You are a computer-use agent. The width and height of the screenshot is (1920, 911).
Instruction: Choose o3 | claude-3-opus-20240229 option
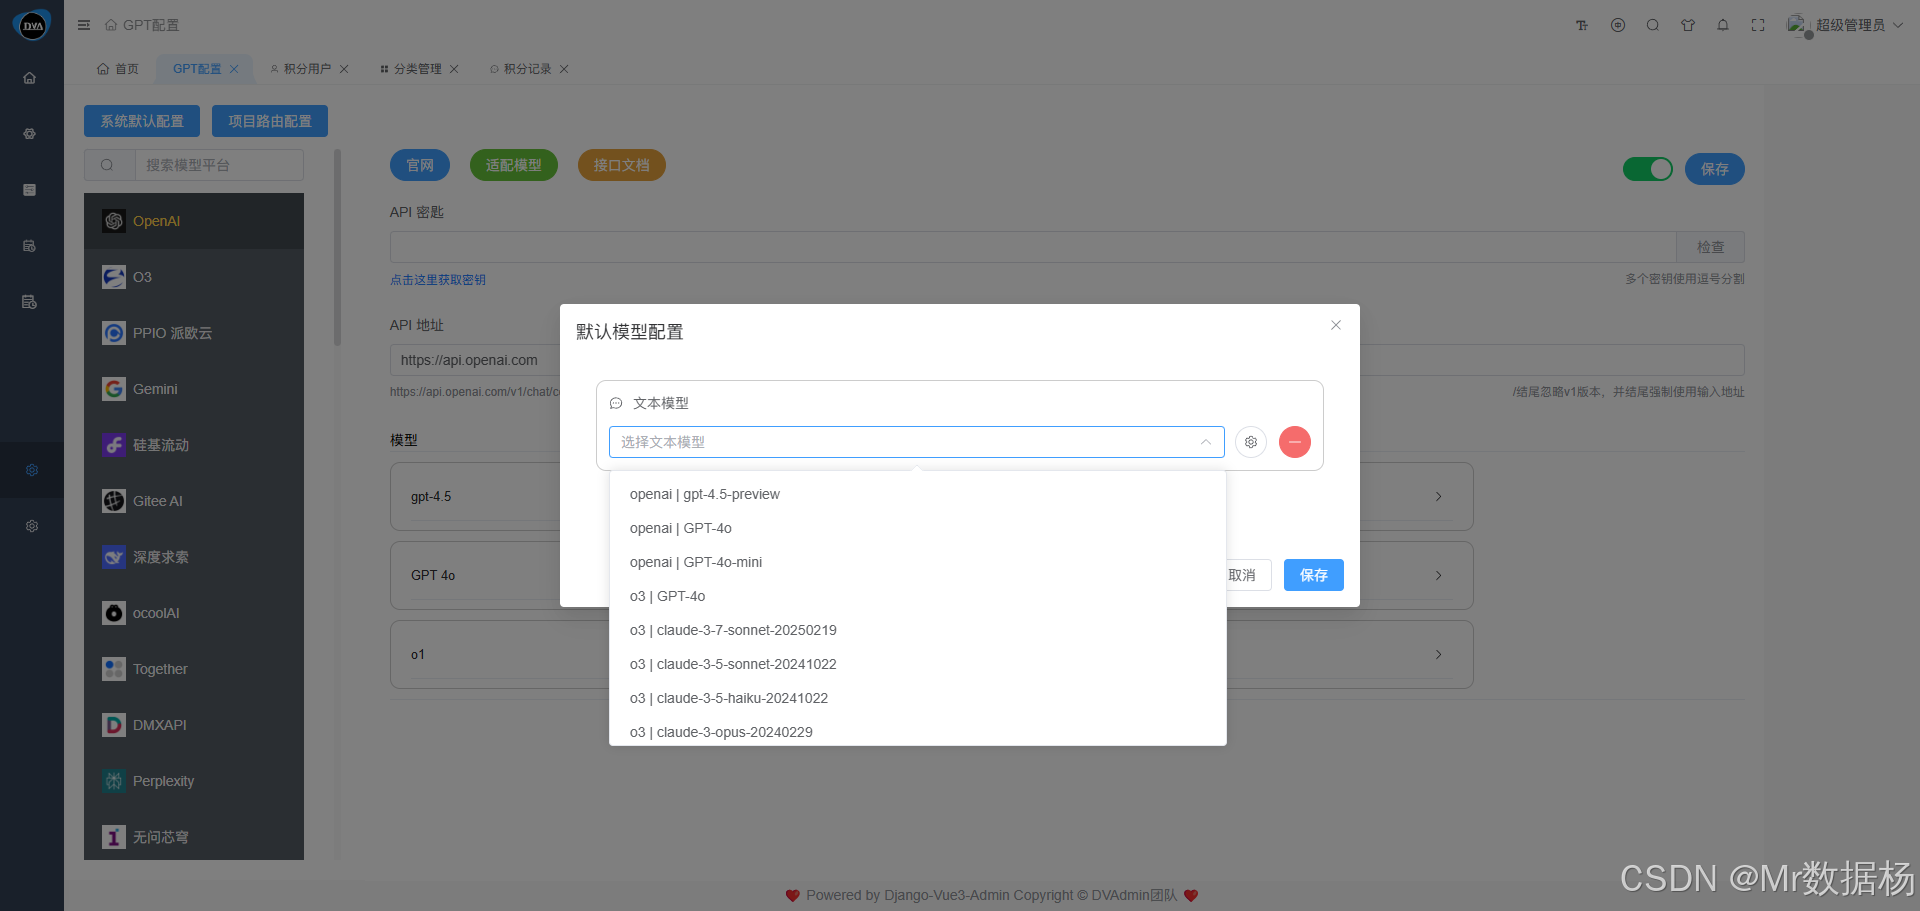[918, 730]
